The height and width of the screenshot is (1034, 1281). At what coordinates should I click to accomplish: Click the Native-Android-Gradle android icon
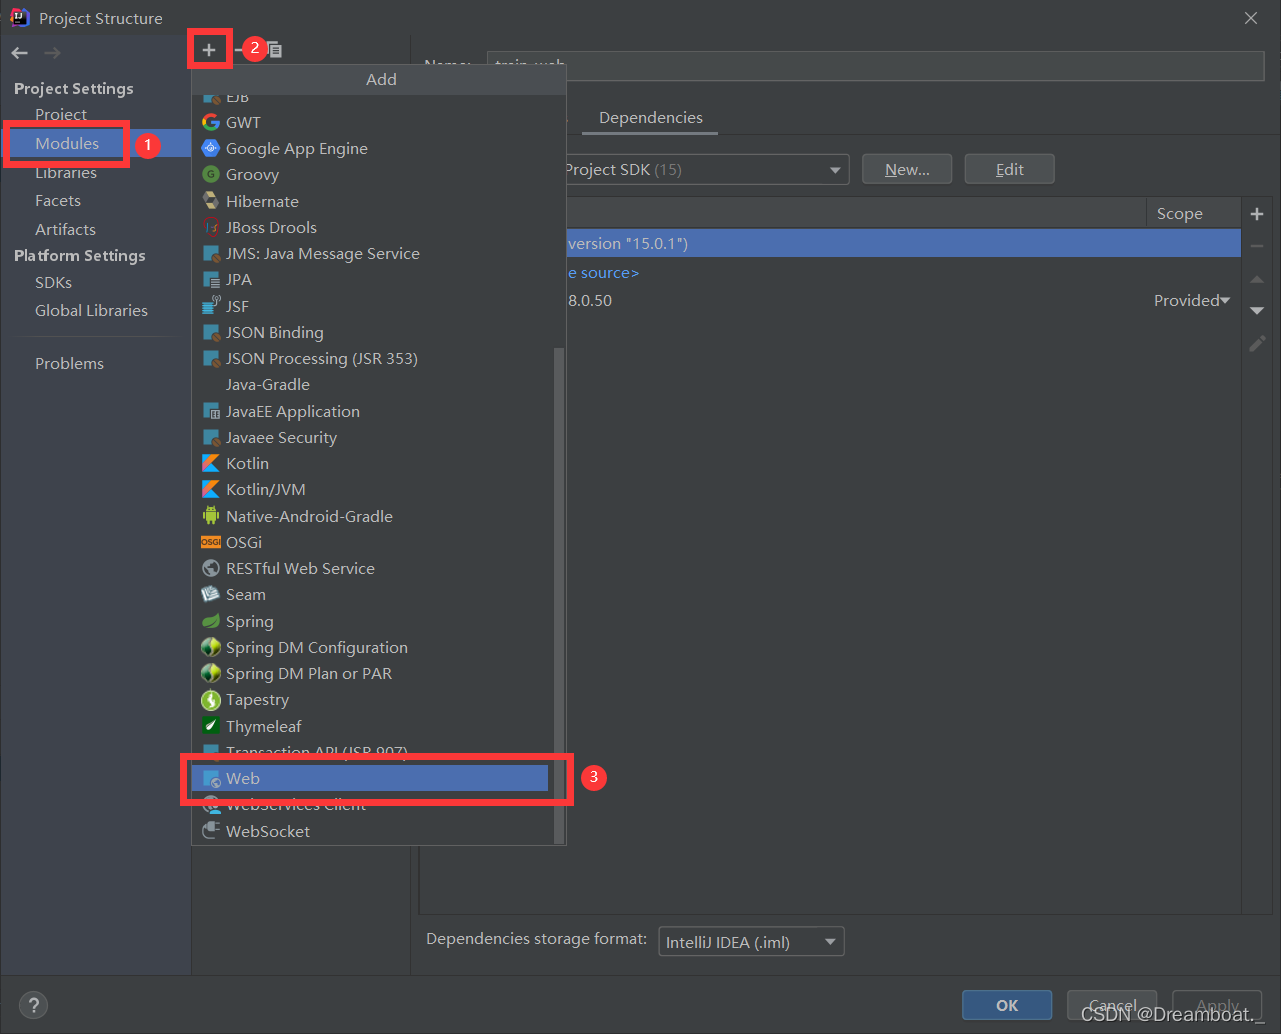(211, 516)
